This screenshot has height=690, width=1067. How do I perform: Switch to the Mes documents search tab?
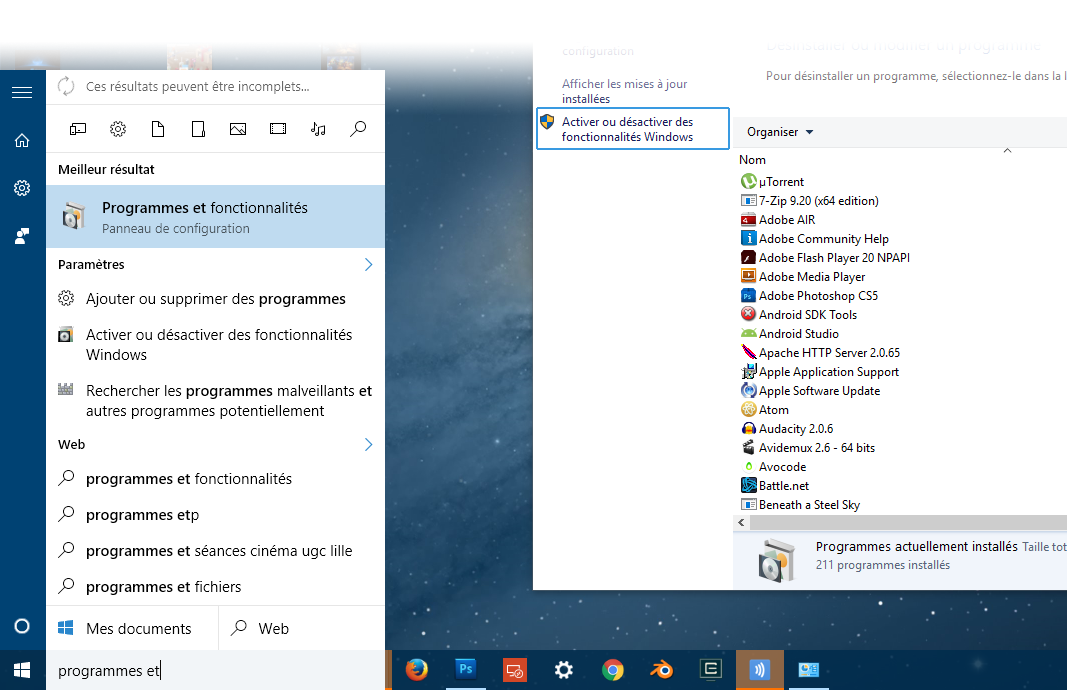(x=131, y=628)
